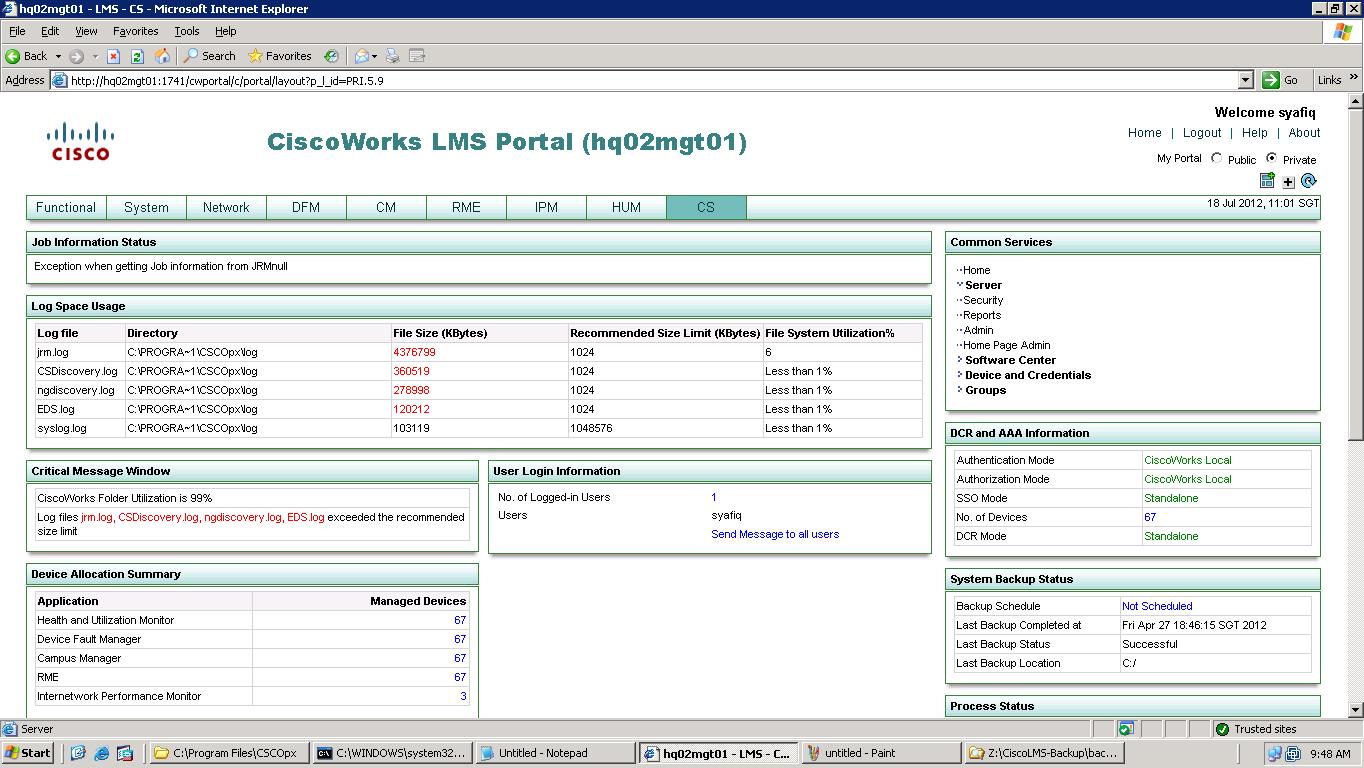The width and height of the screenshot is (1364, 768).
Task: Click the Print toolbar icon
Action: coord(393,56)
